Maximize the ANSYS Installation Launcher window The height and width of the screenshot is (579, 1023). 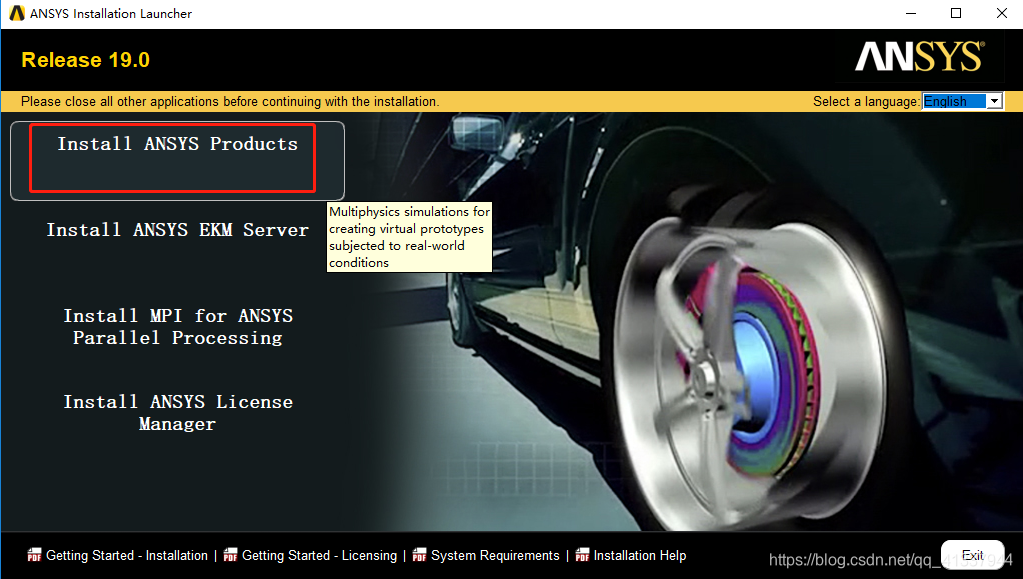(956, 13)
